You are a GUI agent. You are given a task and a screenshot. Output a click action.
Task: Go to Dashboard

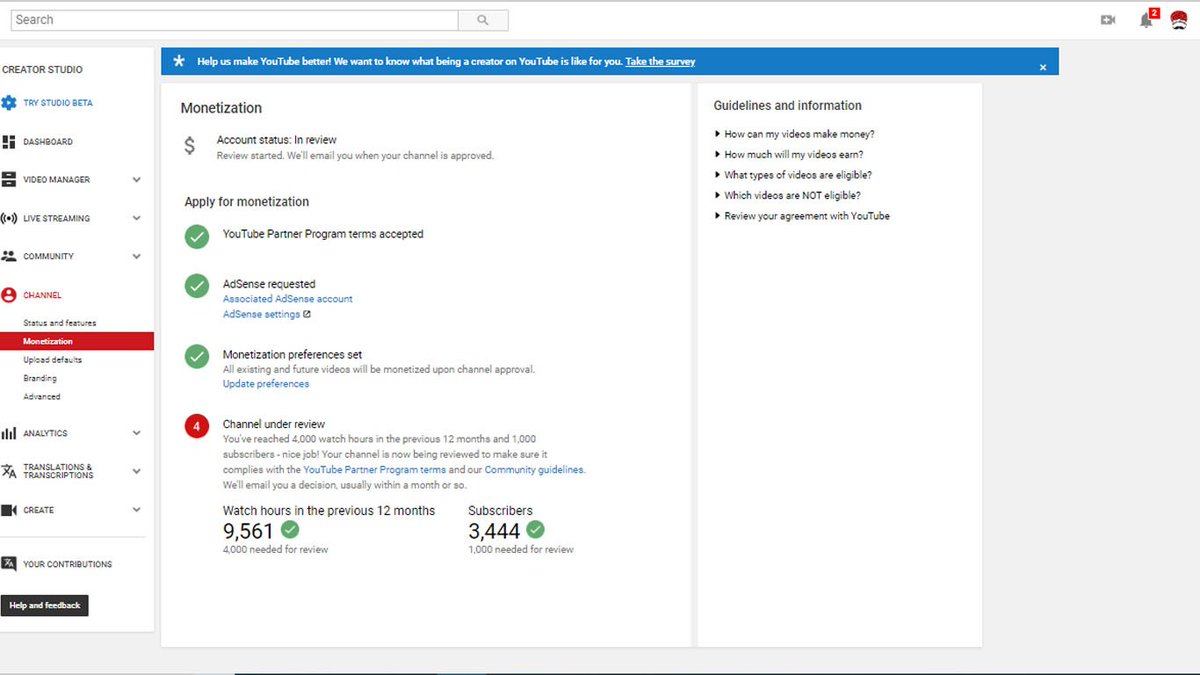[x=48, y=142]
